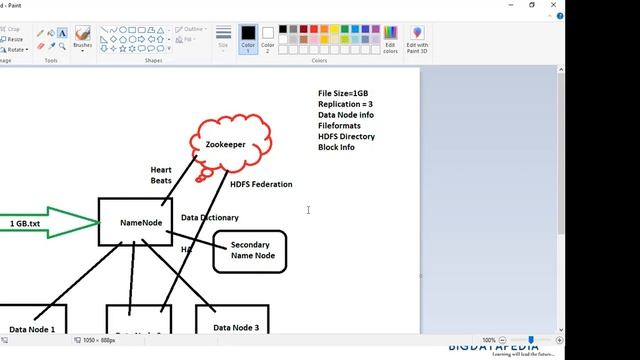Click the 'NameNode' label on canvas
Screen dimensions: 640x360
[x=141, y=223]
